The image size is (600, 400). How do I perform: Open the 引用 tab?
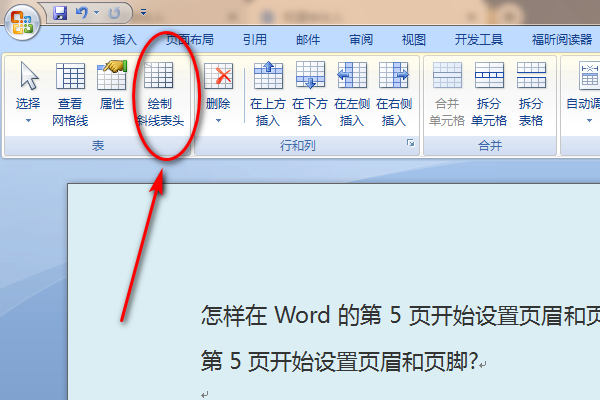coord(254,39)
